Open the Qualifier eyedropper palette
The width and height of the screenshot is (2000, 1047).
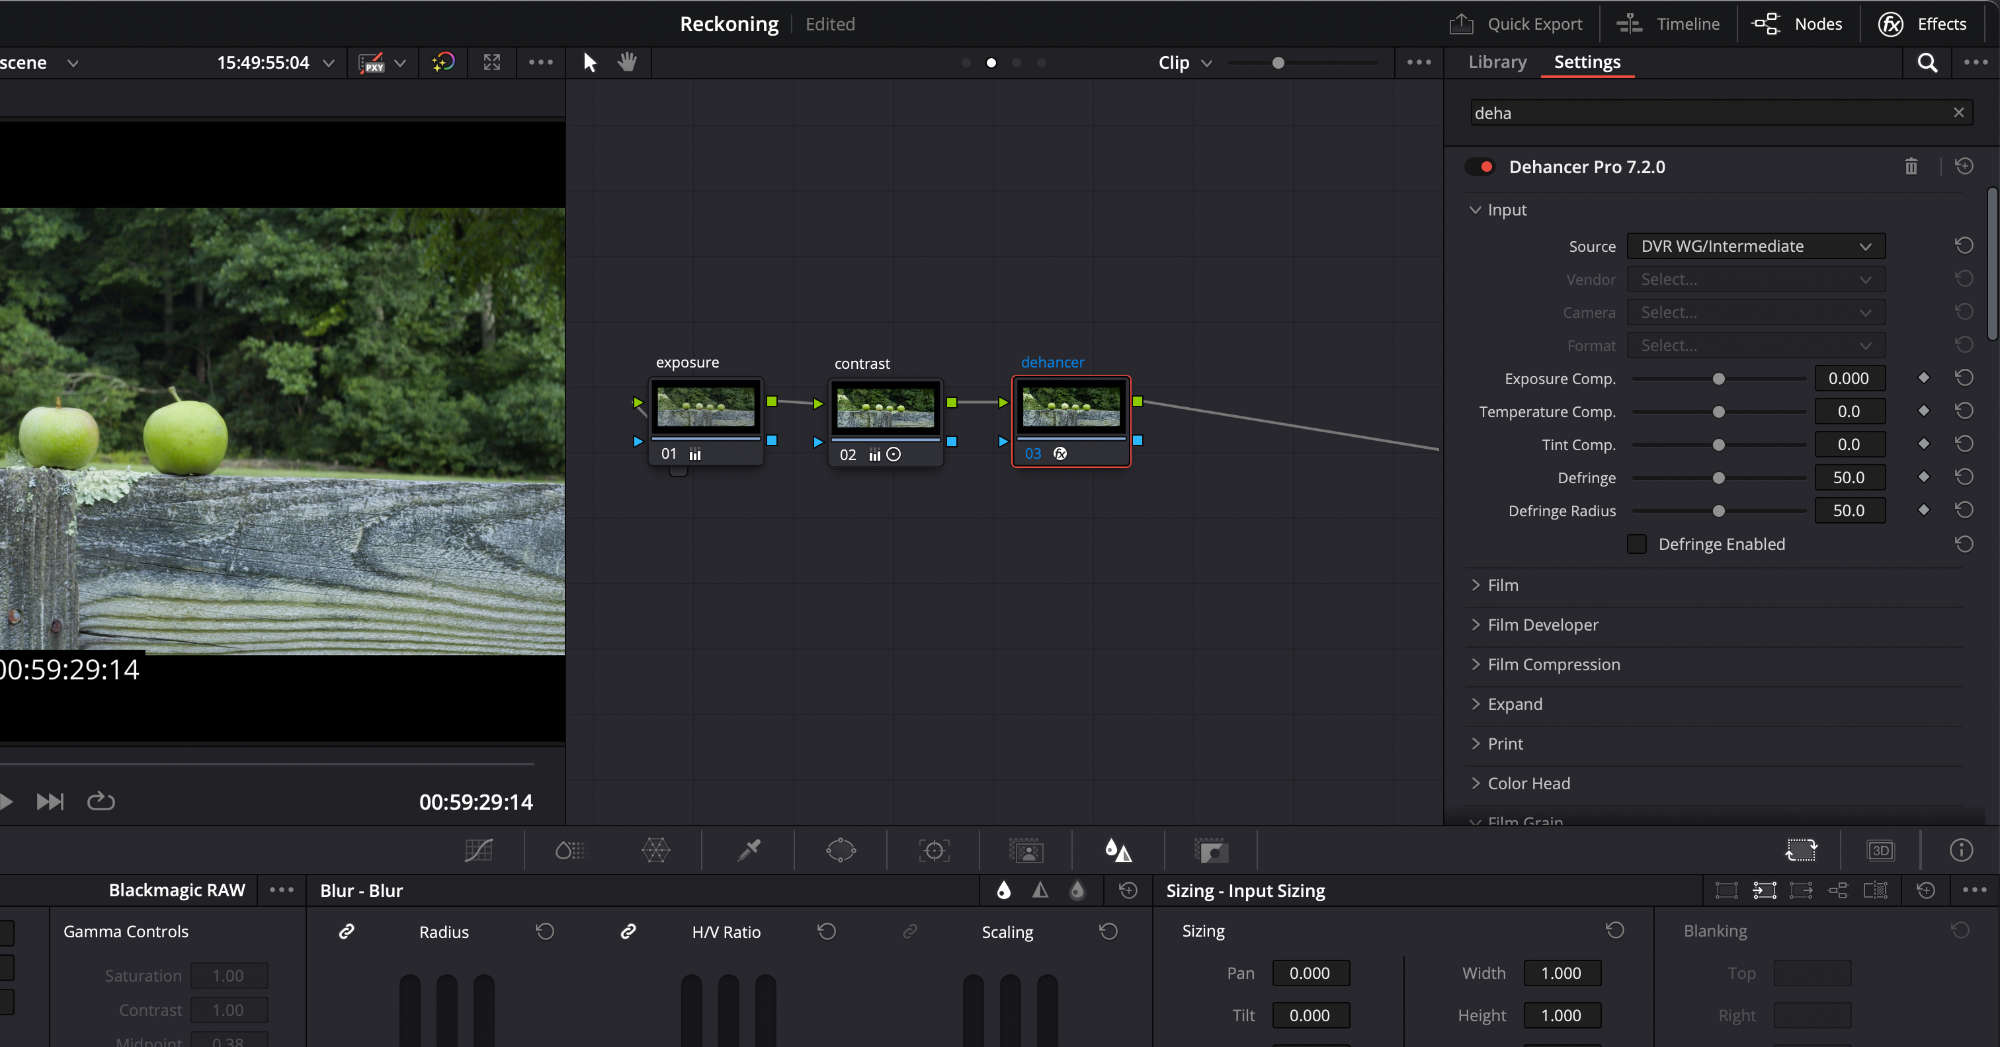[x=749, y=850]
